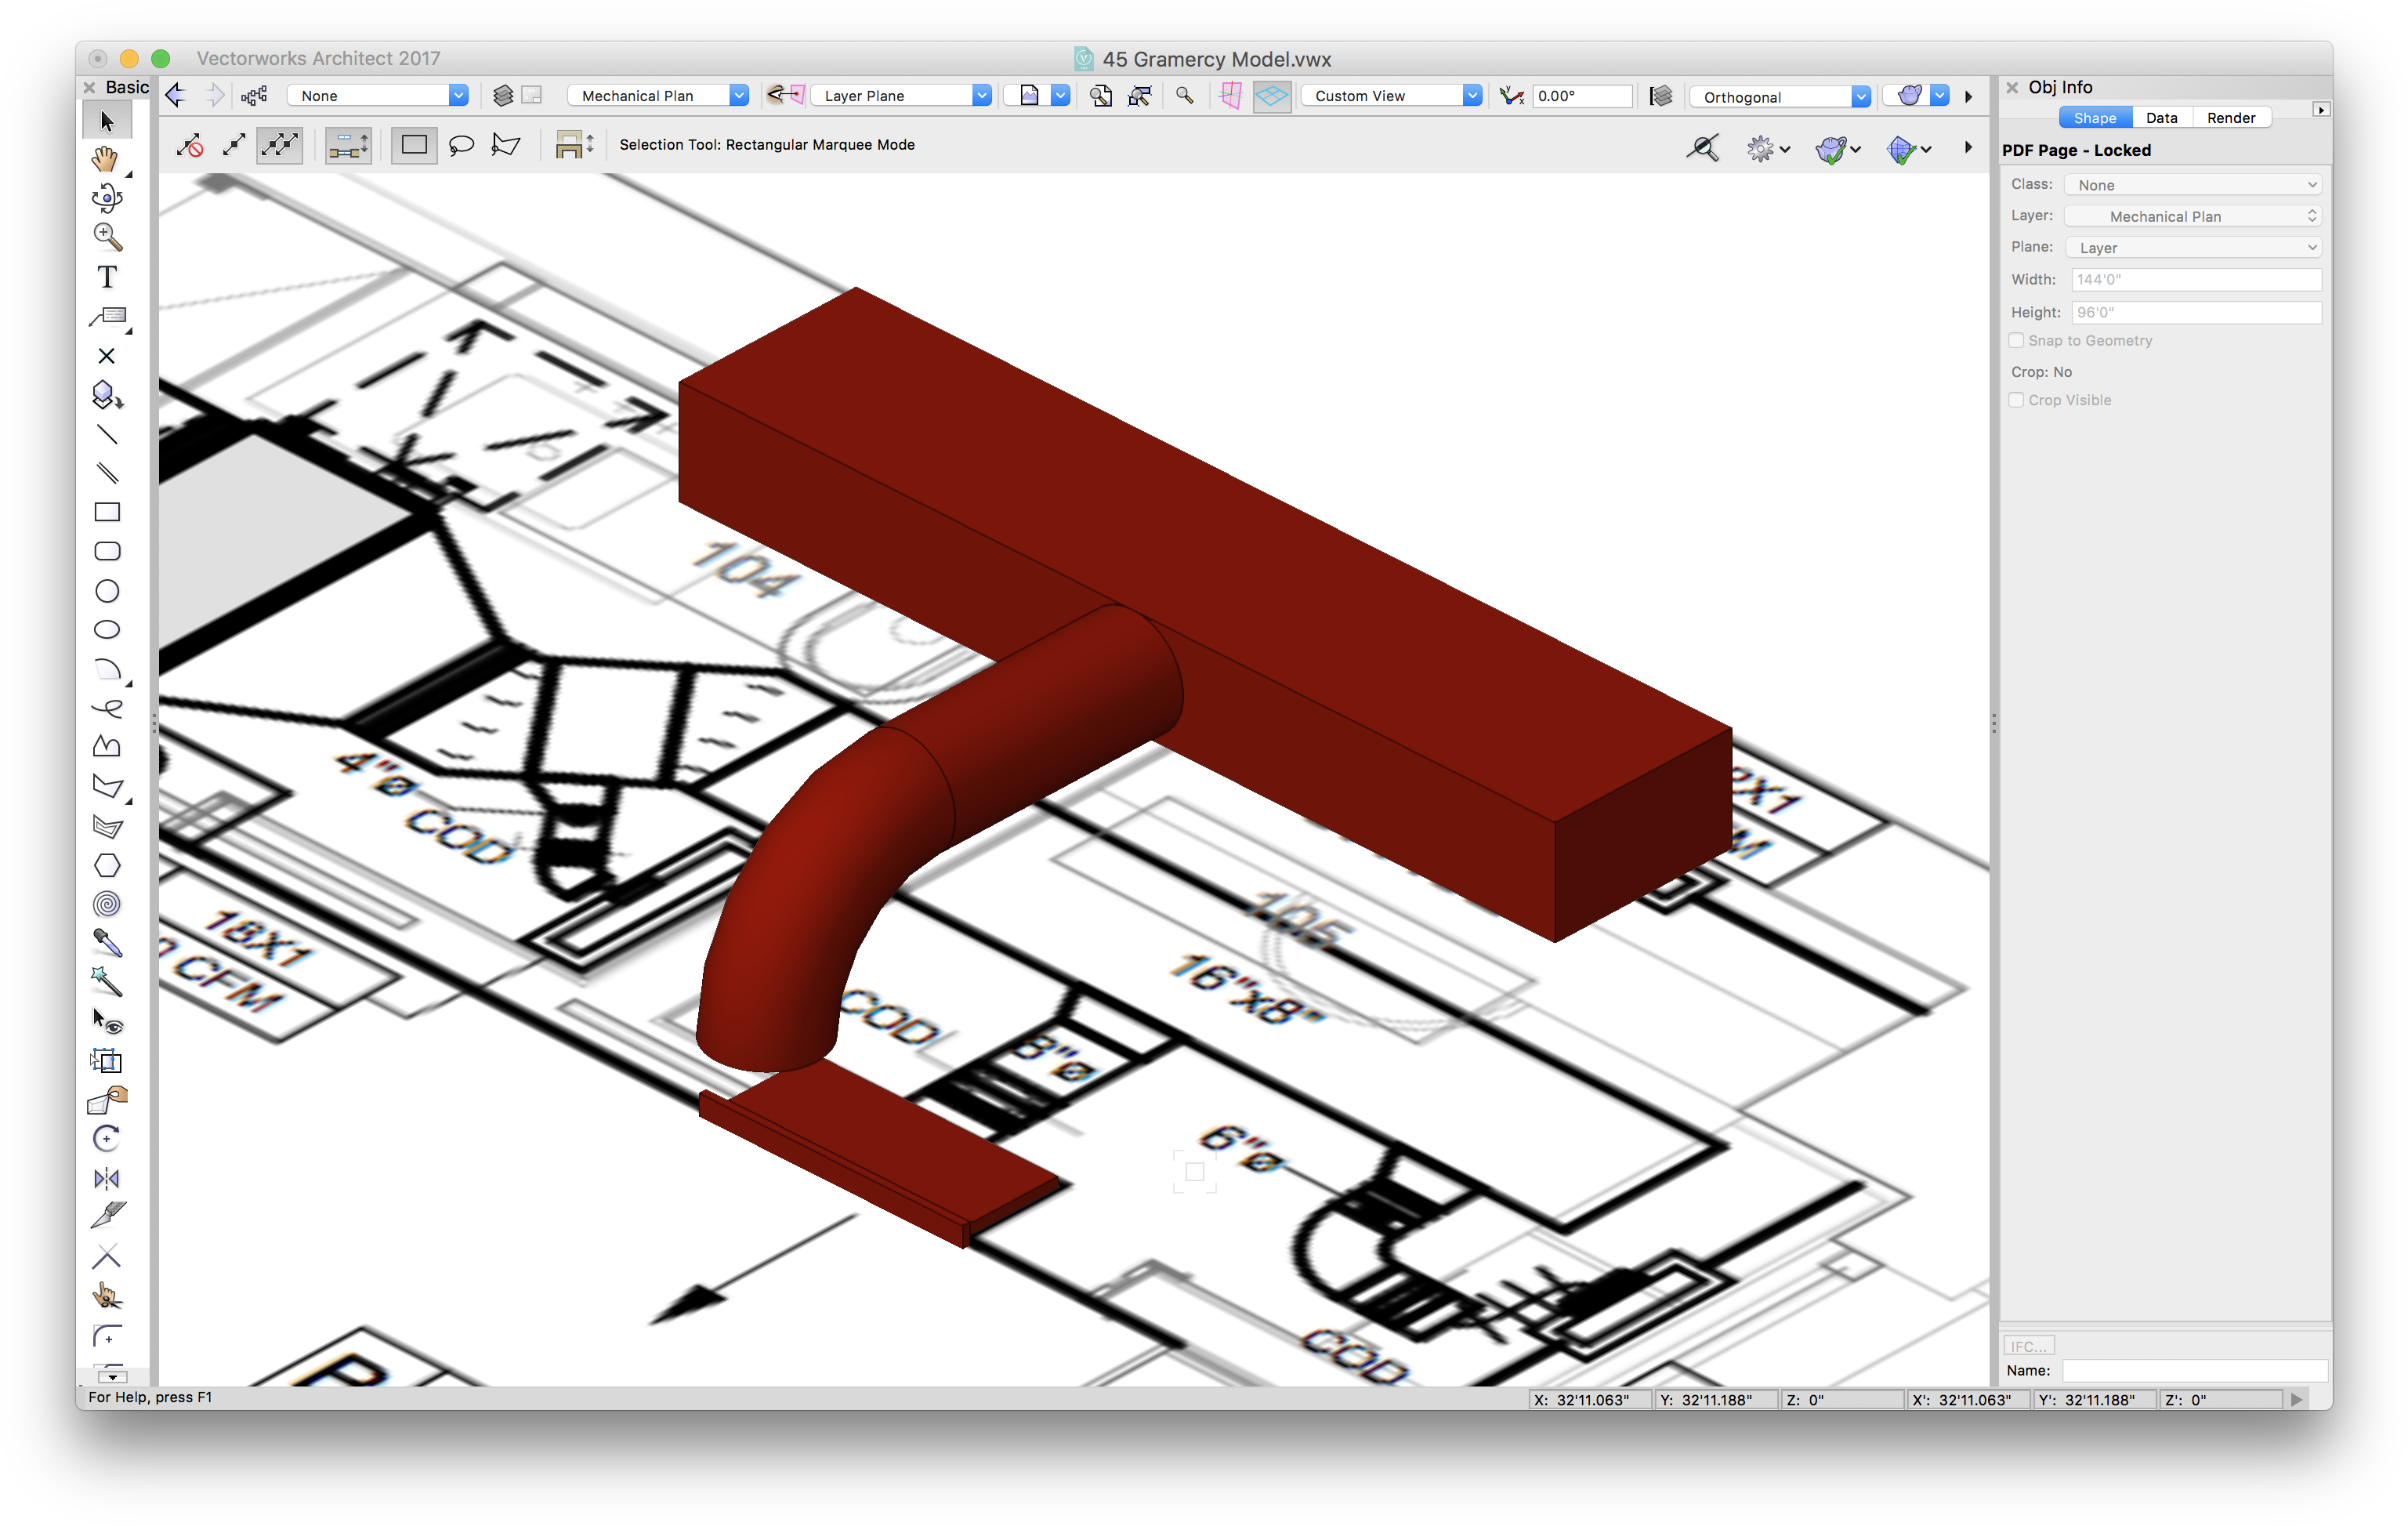Open the Mechanical Plan layer dropdown
Image resolution: width=2408 pixels, height=1526 pixels.
coord(658,96)
